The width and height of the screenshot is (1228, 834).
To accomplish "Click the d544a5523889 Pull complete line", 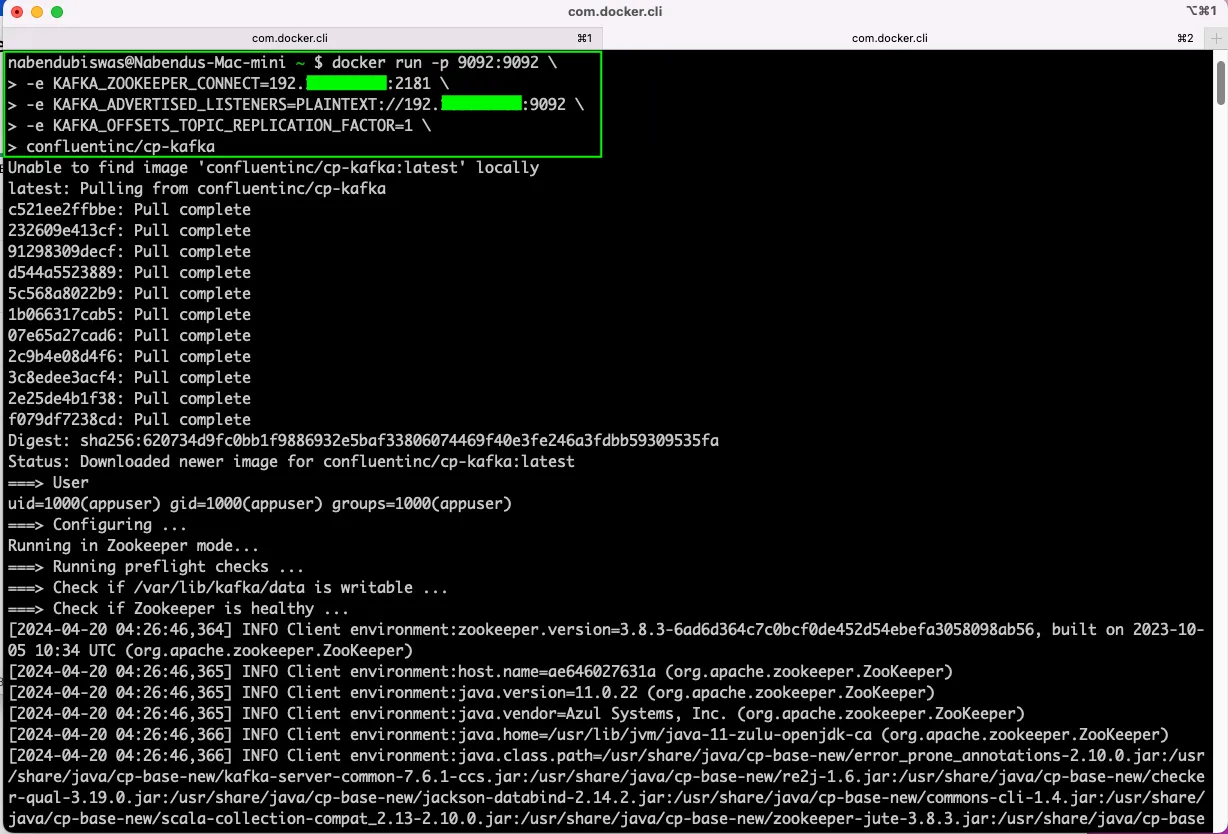I will (129, 272).
